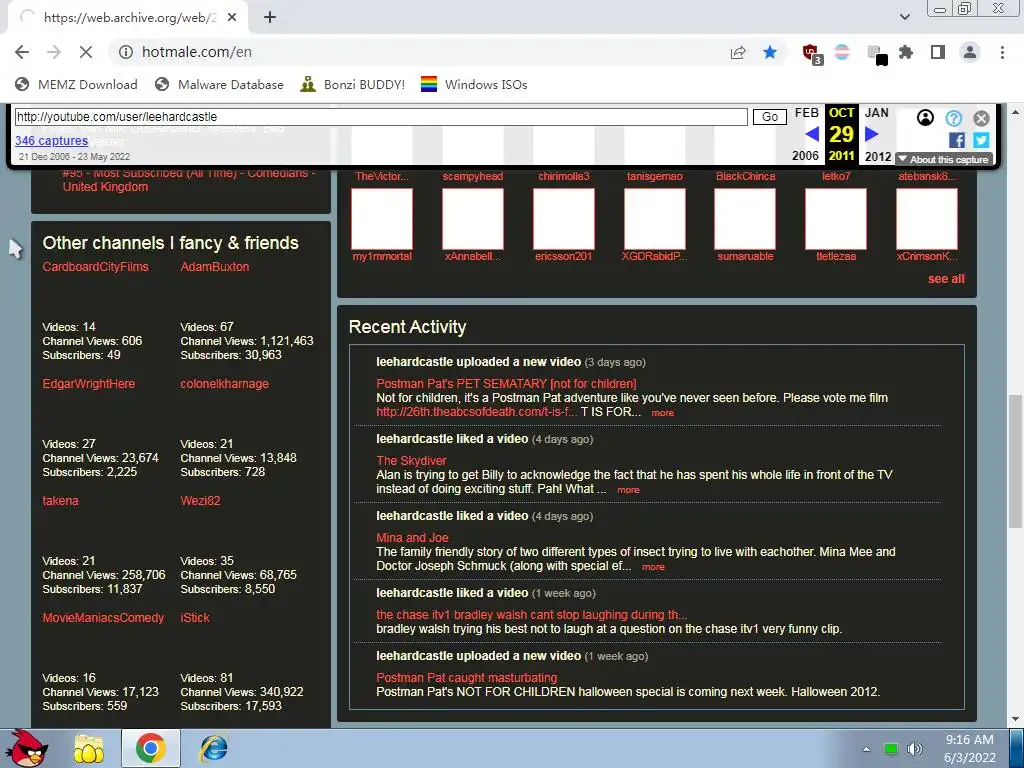
Task: Open Wayback help question mark icon
Action: click(953, 118)
